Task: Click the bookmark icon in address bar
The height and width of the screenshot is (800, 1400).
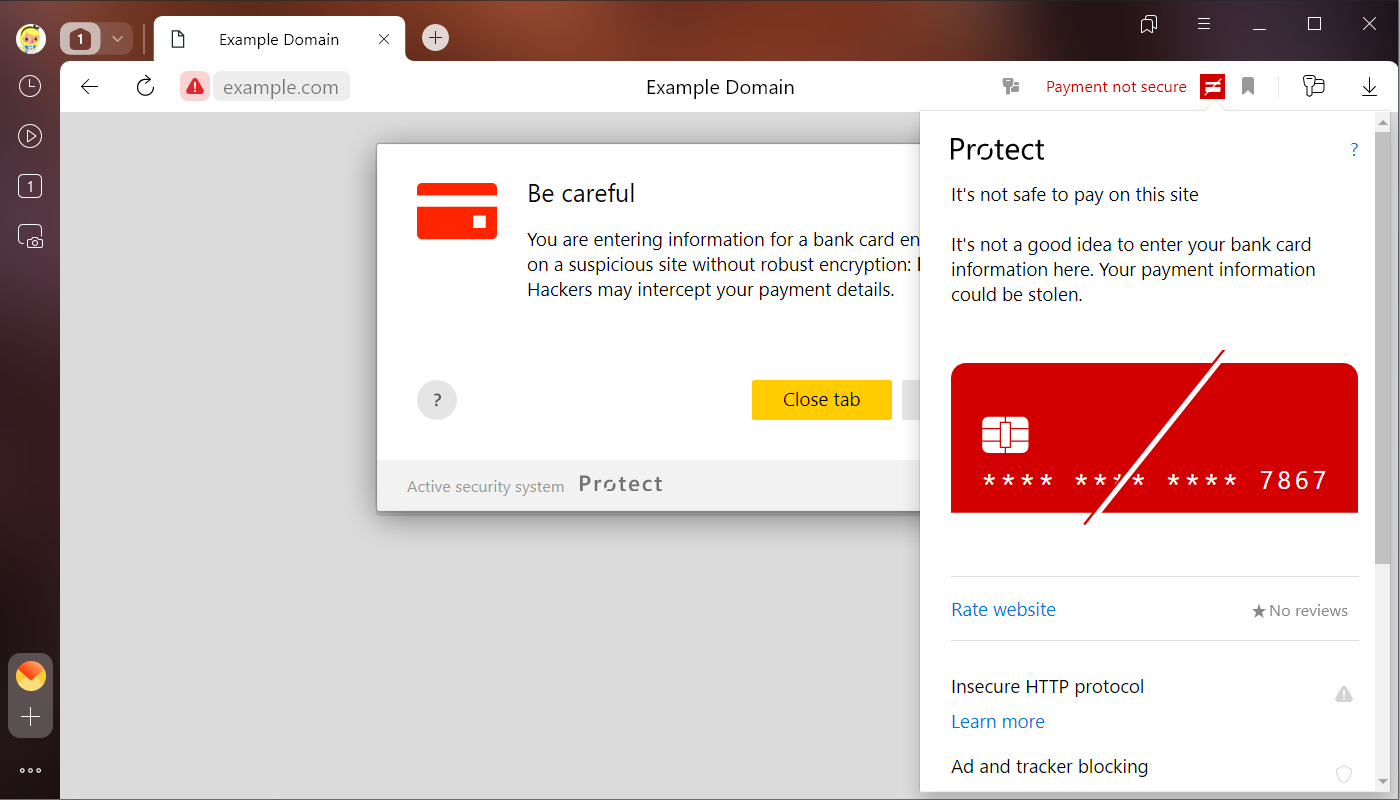Action: click(1248, 87)
